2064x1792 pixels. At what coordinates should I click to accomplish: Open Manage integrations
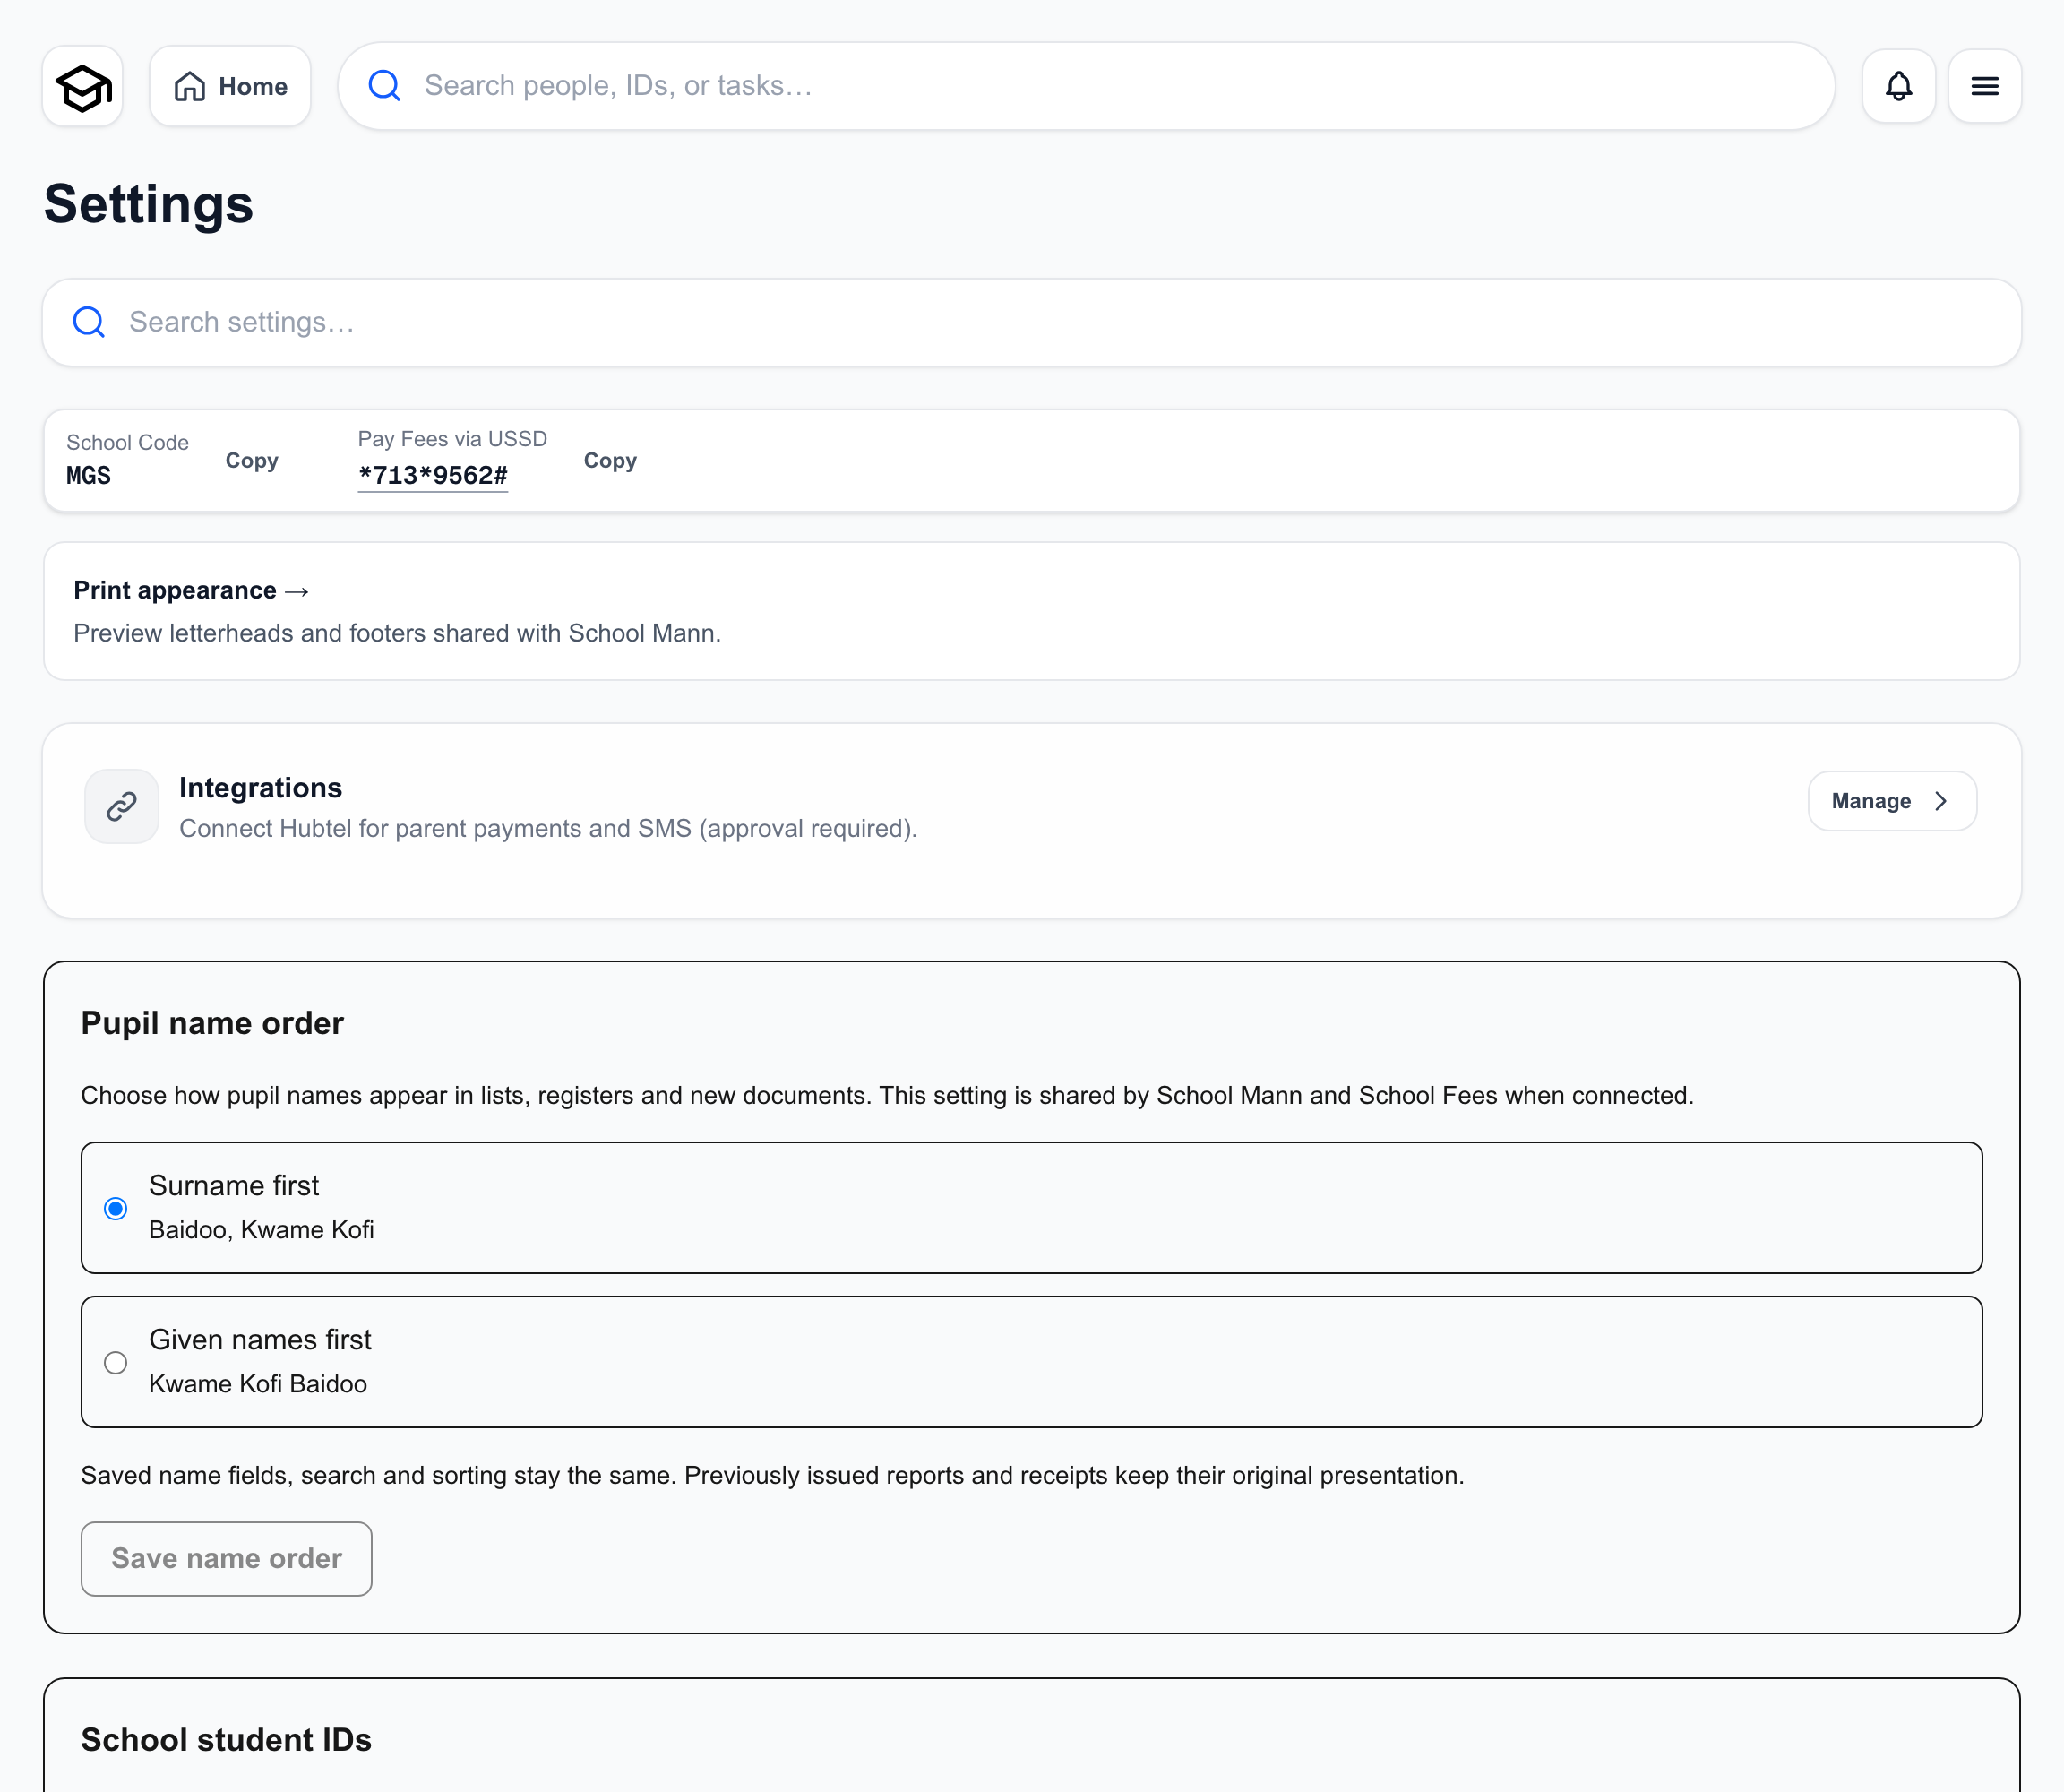1892,801
